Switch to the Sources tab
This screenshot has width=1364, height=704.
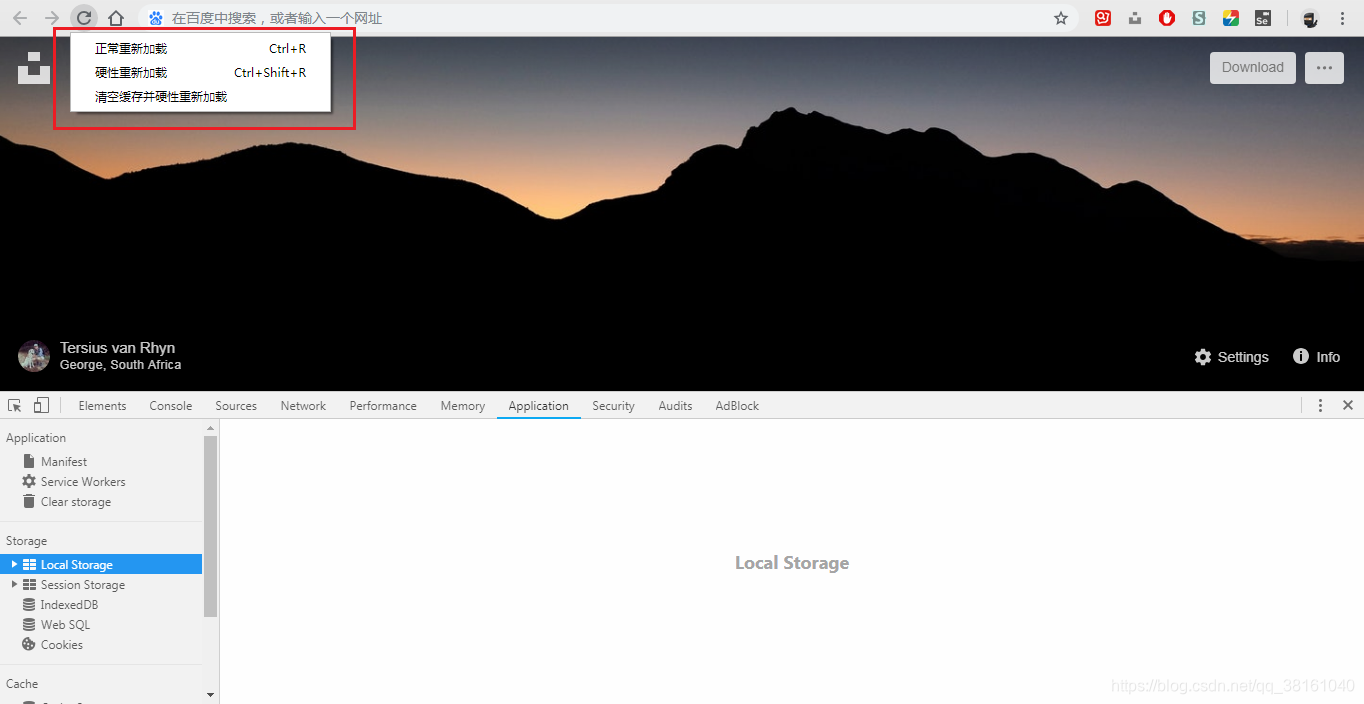pos(236,405)
